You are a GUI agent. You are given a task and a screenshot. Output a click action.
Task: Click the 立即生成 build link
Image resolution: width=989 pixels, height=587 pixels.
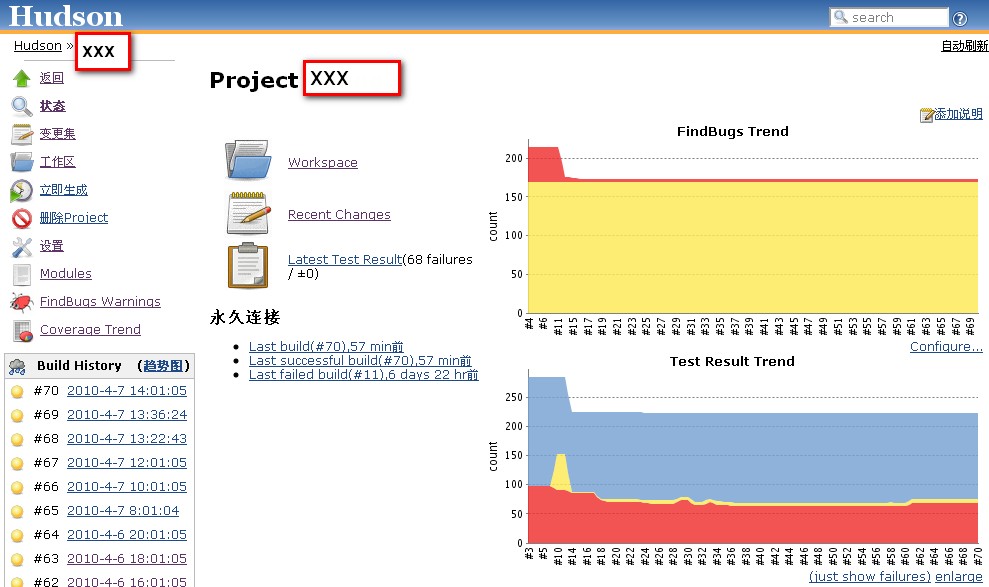tap(64, 190)
